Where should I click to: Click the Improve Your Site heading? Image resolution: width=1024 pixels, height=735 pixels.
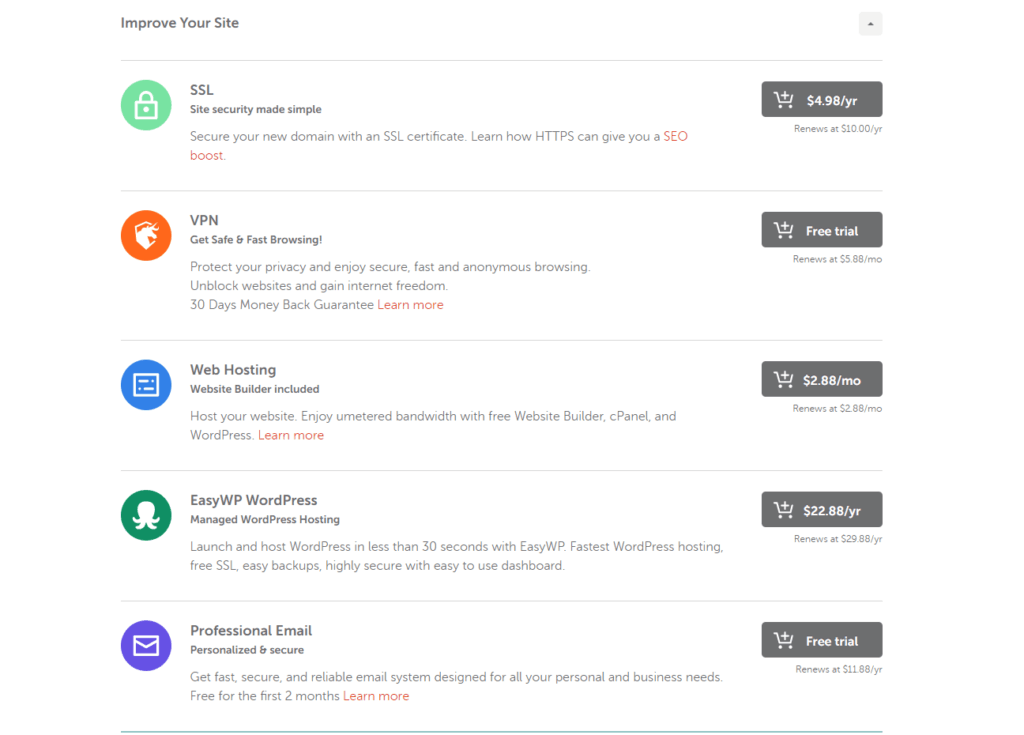pos(180,23)
